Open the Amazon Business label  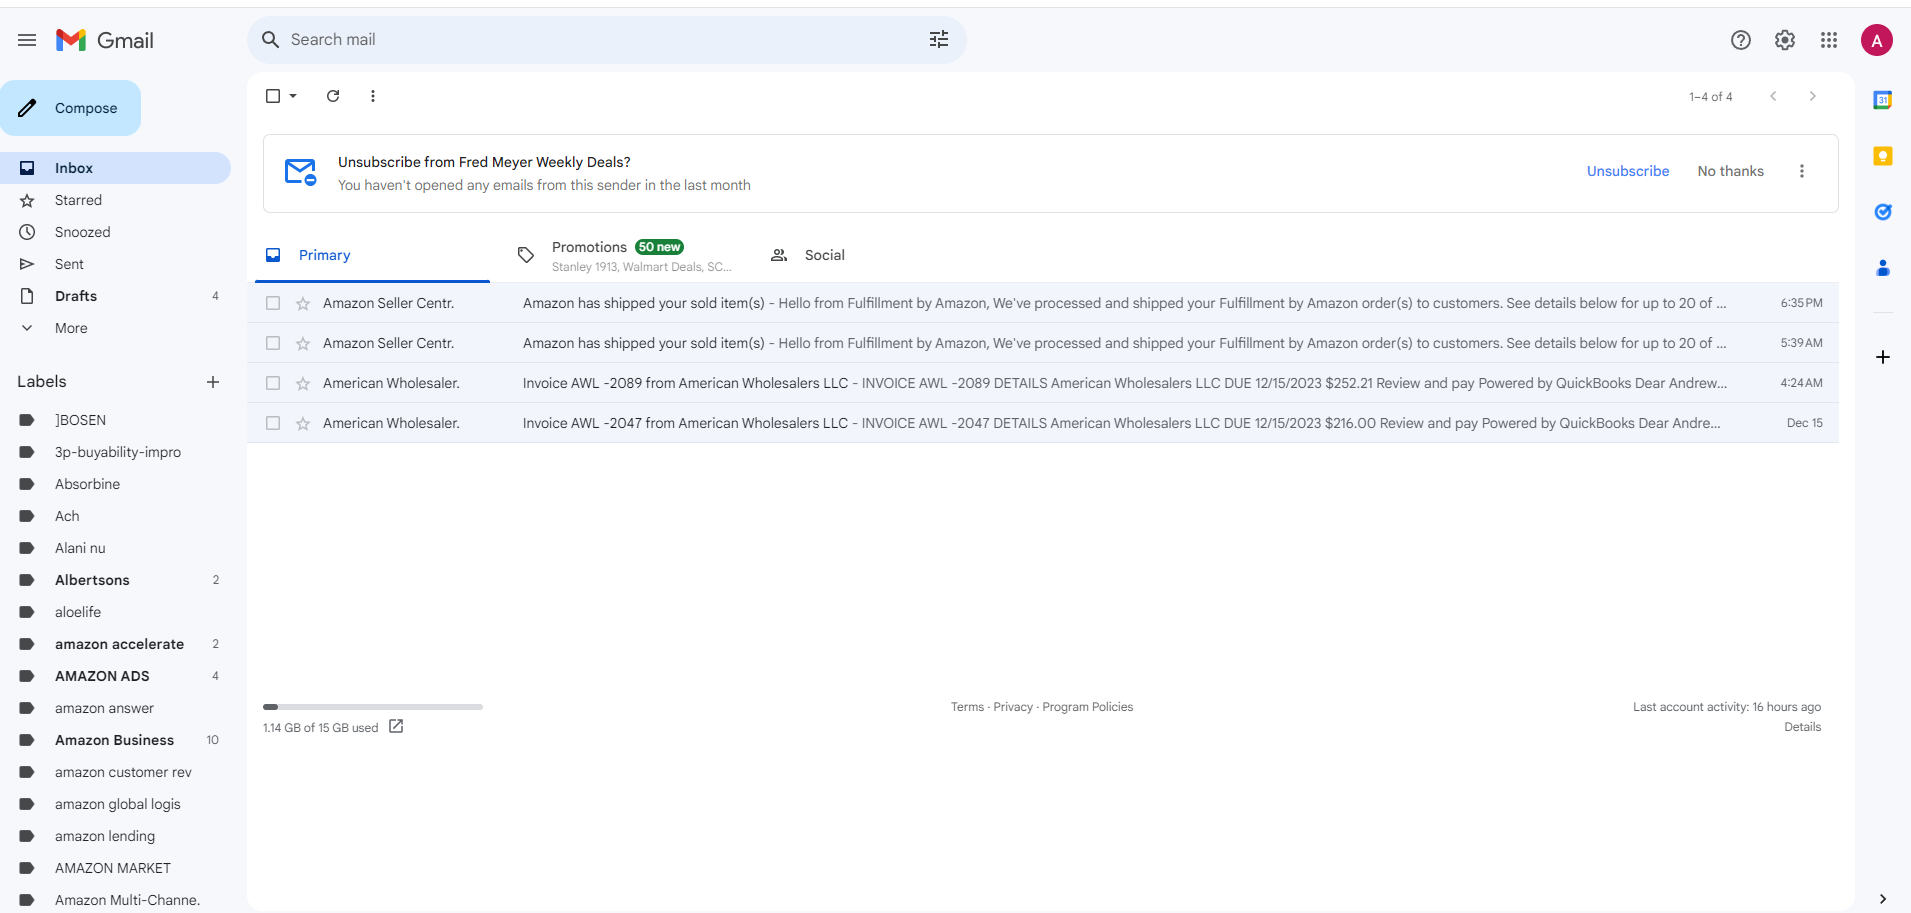115,740
